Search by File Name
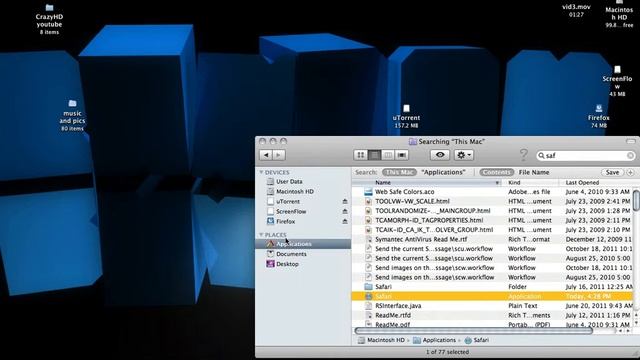Viewport: 640px width, 360px height. tap(534, 172)
